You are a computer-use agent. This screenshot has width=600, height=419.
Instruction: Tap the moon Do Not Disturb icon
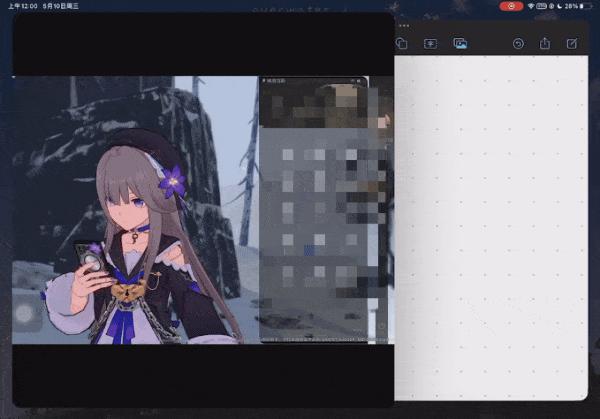559,6
